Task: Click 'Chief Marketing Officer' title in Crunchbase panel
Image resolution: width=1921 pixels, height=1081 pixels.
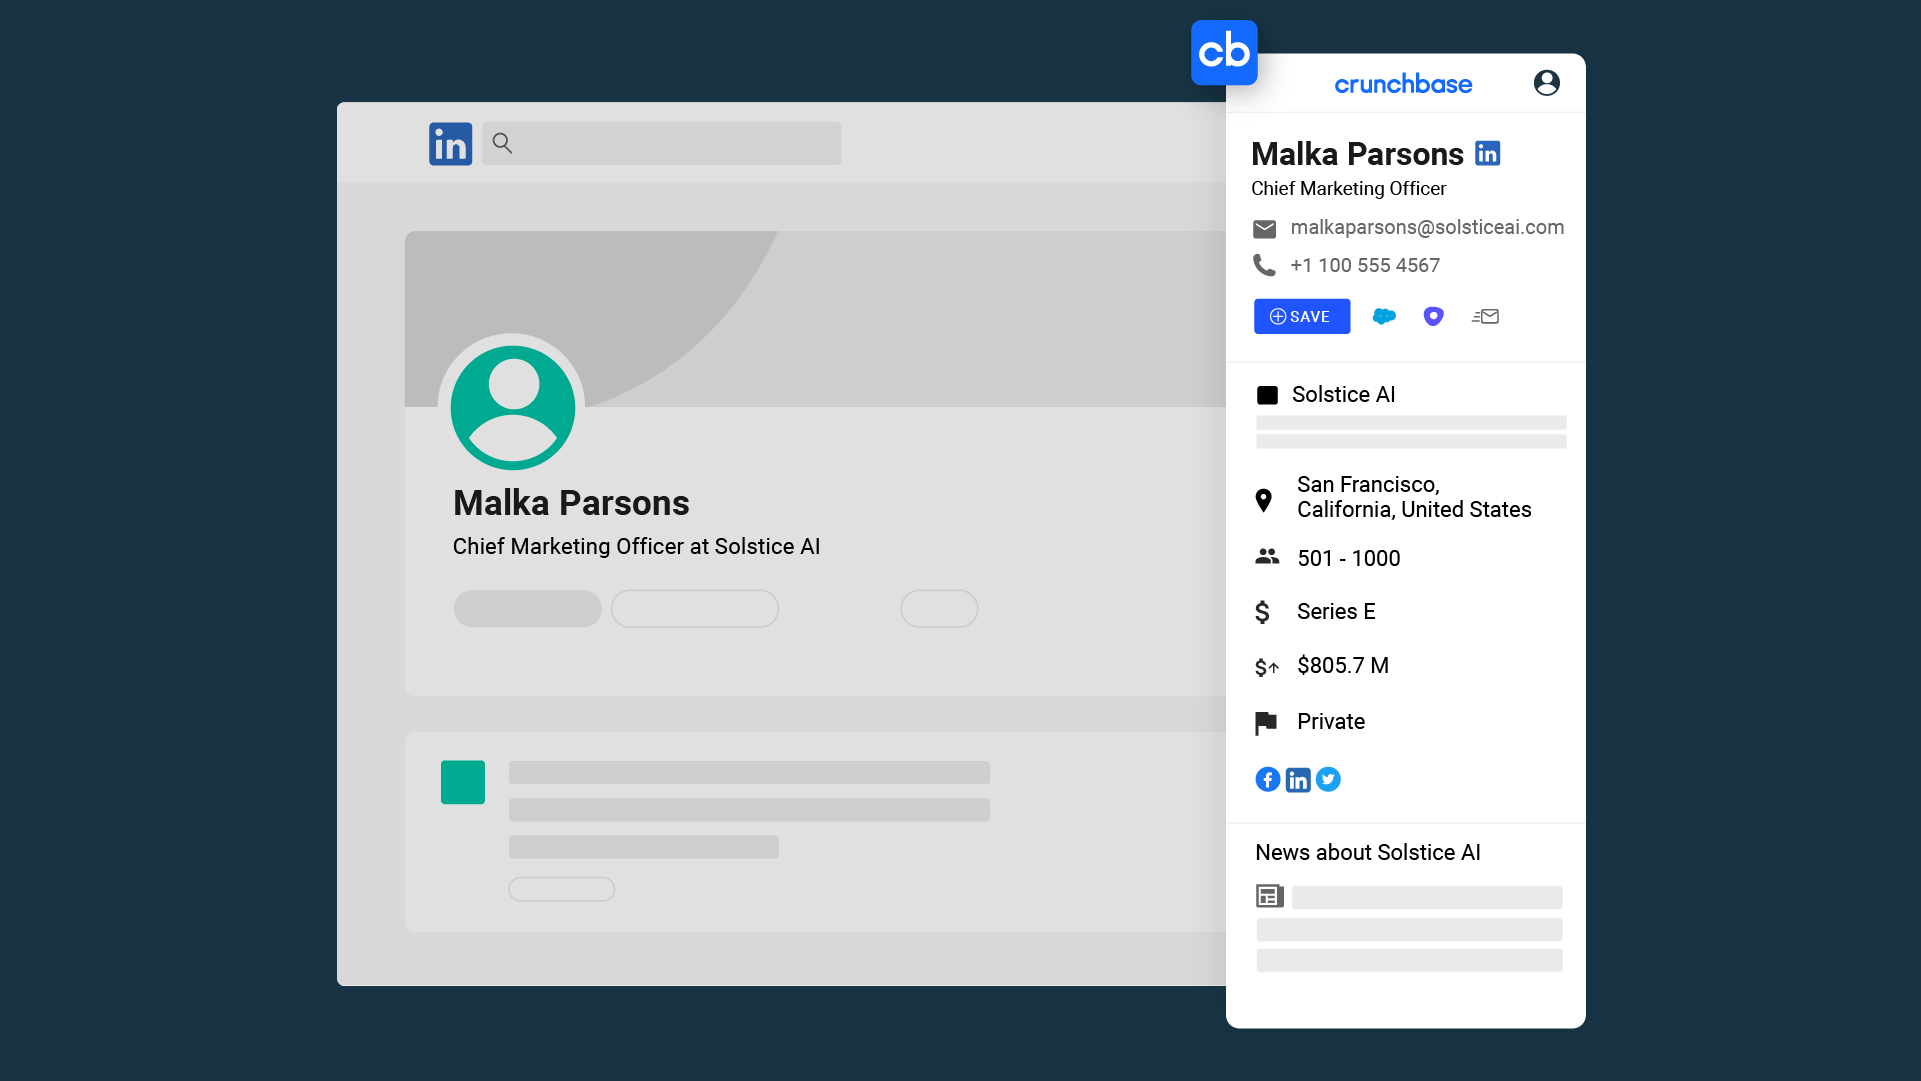Action: (x=1348, y=188)
